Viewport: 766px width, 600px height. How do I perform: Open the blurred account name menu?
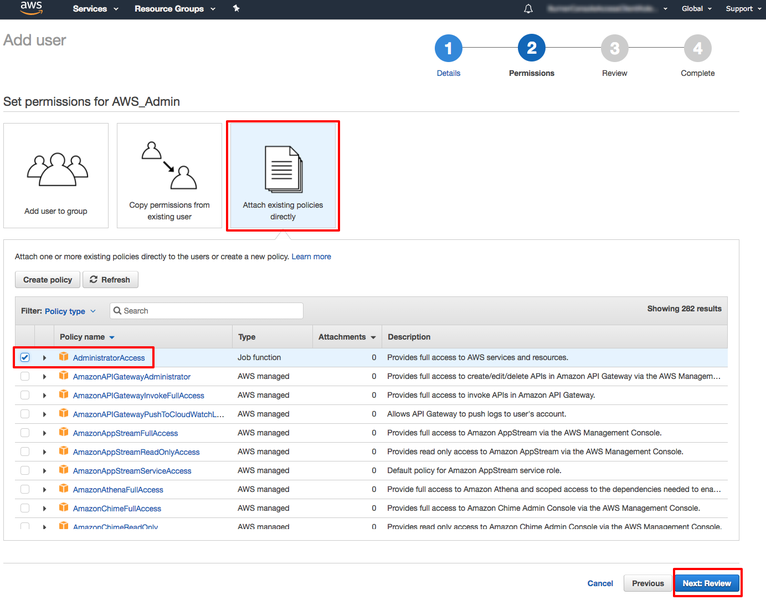coord(607,9)
